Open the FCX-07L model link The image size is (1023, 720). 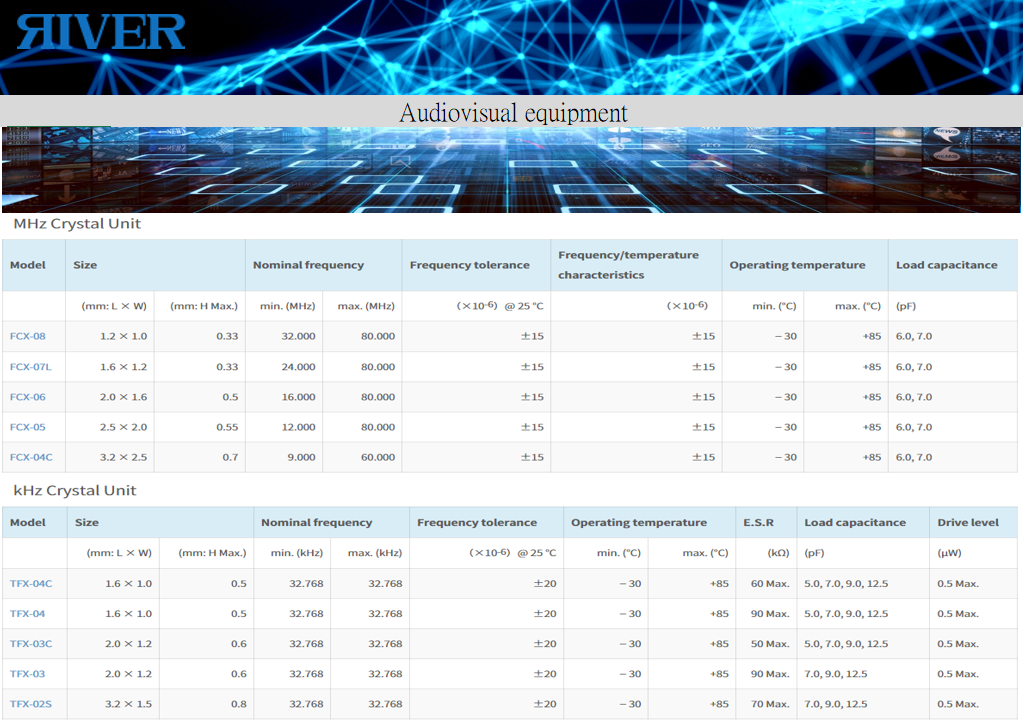click(x=30, y=367)
